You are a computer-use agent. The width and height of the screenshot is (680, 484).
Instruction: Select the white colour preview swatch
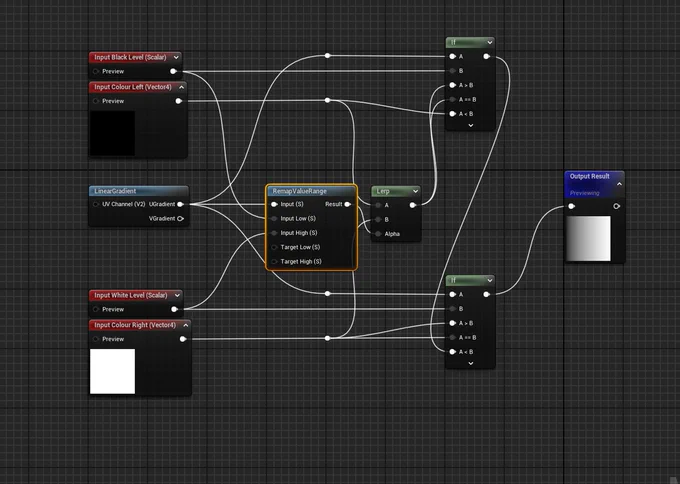click(112, 371)
